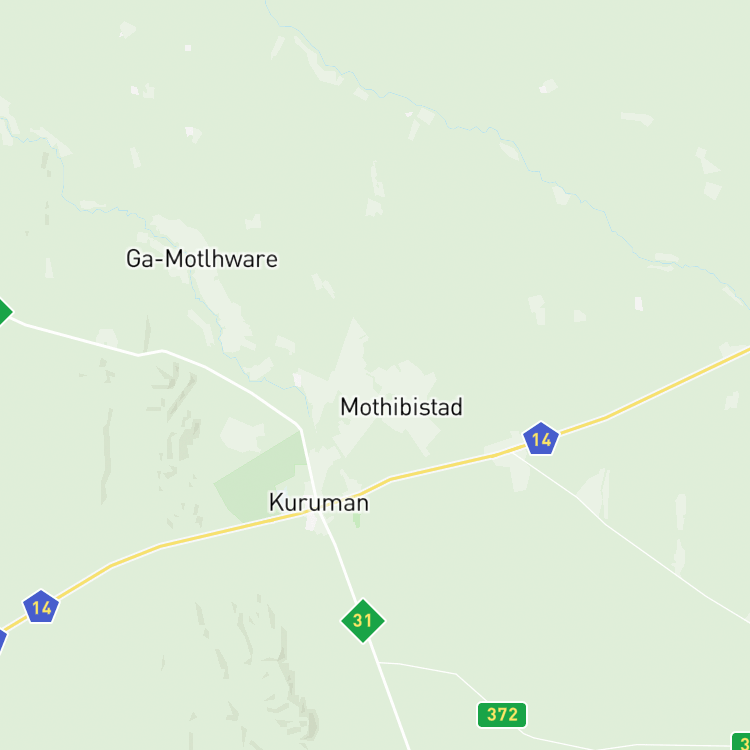Select the green 372 route shield
Image resolution: width=750 pixels, height=750 pixels.
tap(502, 715)
